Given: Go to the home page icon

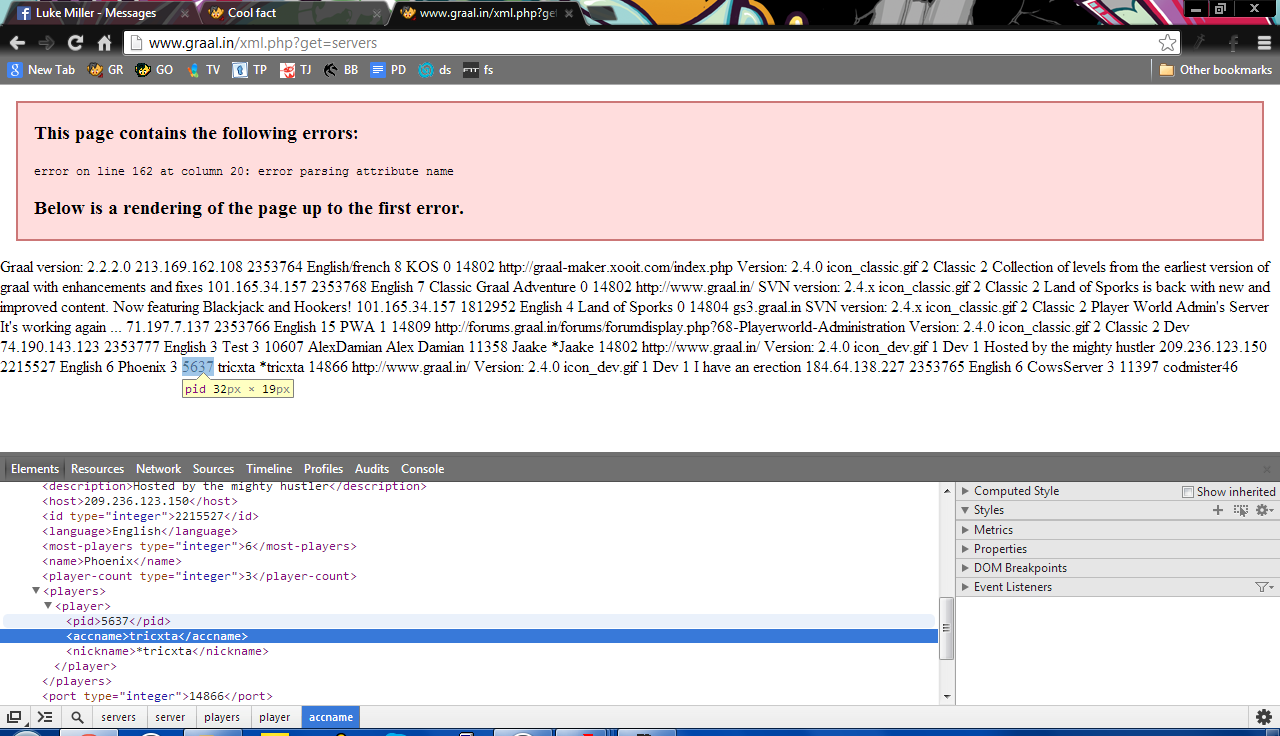Looking at the screenshot, I should (x=104, y=43).
